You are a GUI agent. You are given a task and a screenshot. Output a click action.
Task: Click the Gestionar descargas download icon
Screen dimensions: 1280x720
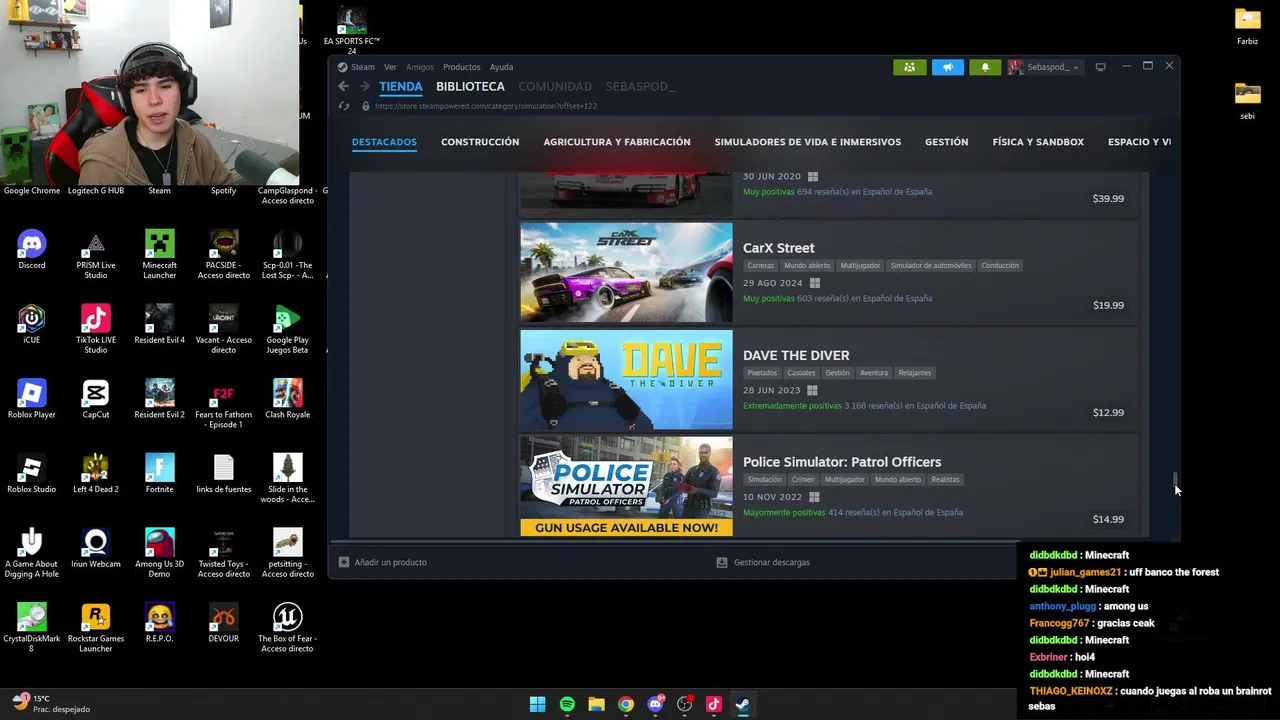coord(722,562)
